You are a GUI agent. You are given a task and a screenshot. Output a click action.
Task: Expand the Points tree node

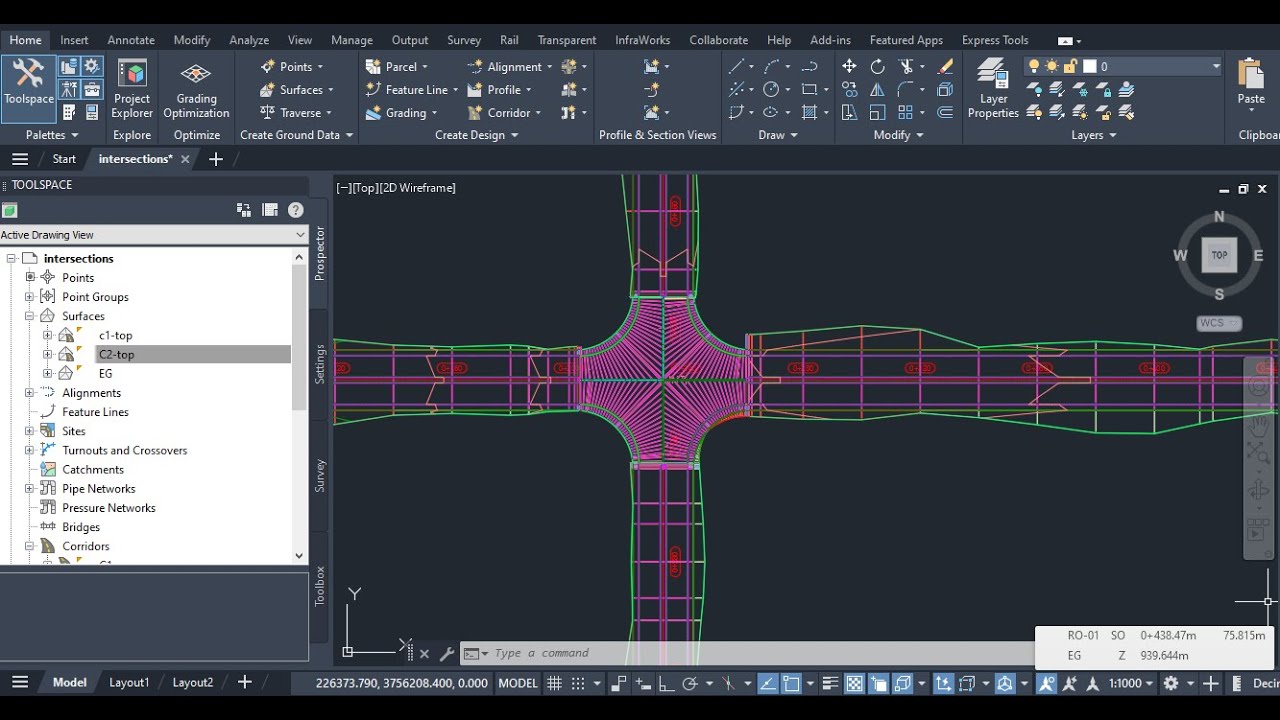coord(29,277)
